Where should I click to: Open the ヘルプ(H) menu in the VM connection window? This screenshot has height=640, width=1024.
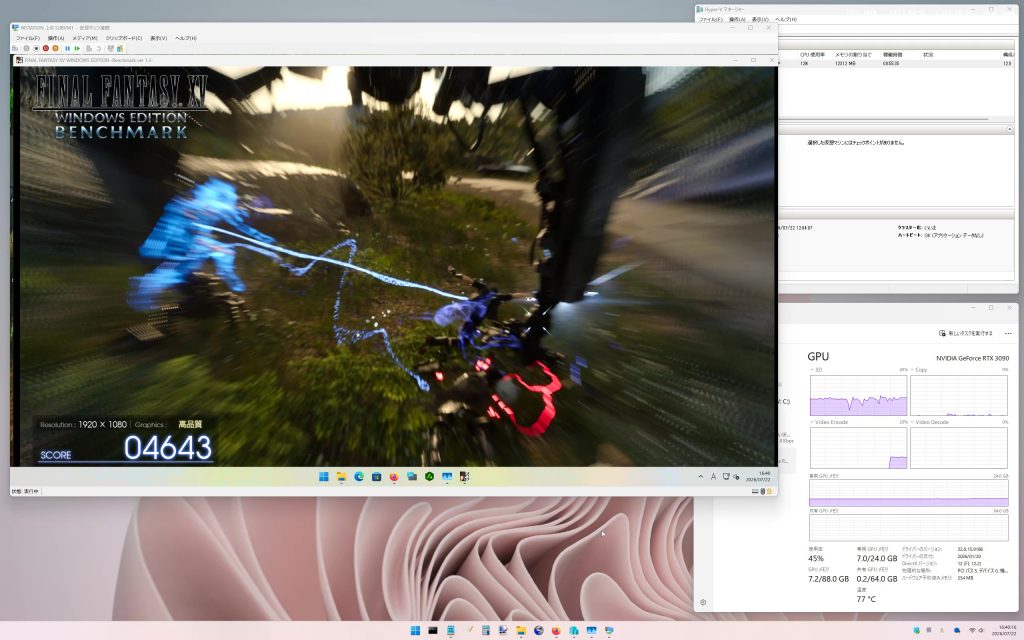click(x=186, y=39)
